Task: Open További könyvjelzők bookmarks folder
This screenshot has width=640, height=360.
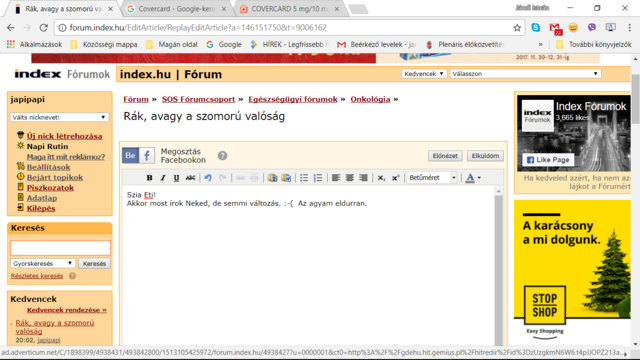Action: (x=593, y=44)
